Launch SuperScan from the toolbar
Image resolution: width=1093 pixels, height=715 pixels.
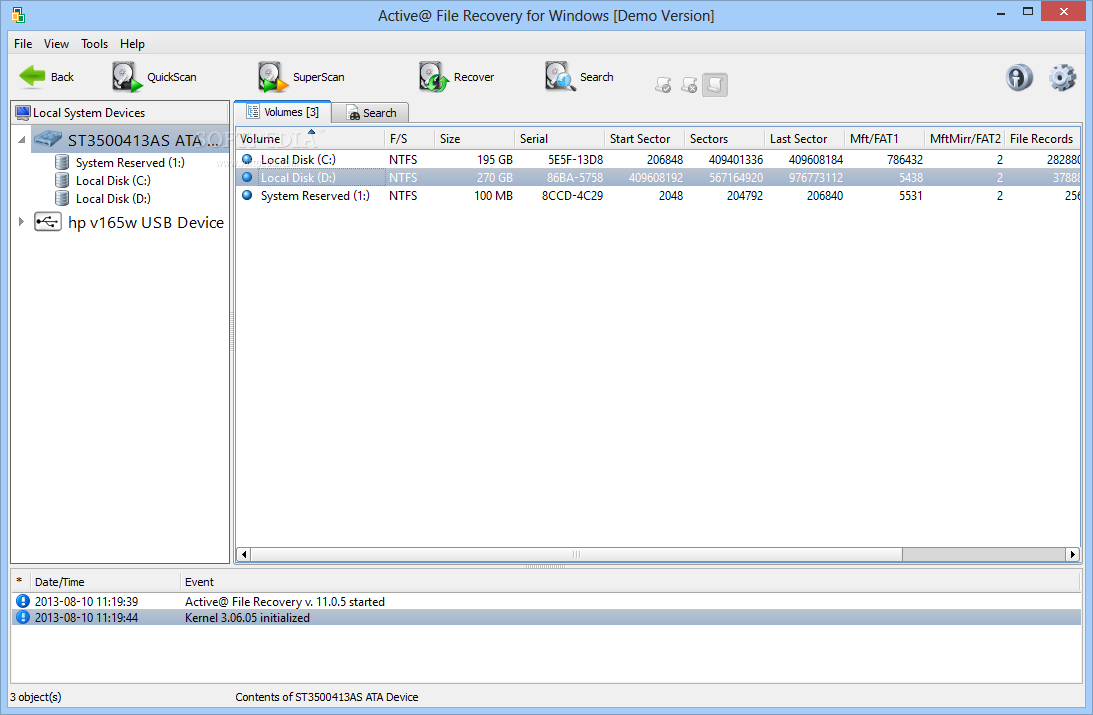(301, 77)
